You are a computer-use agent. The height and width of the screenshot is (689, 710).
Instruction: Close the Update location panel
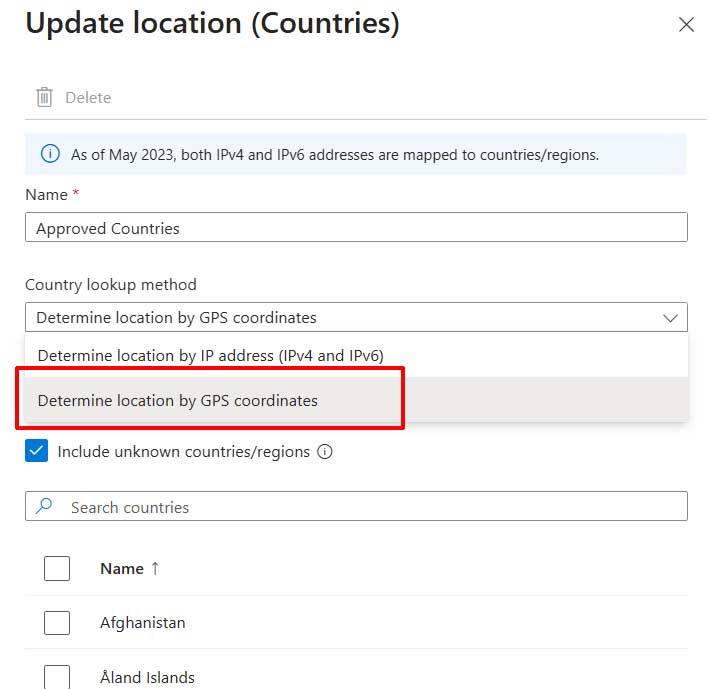686,26
